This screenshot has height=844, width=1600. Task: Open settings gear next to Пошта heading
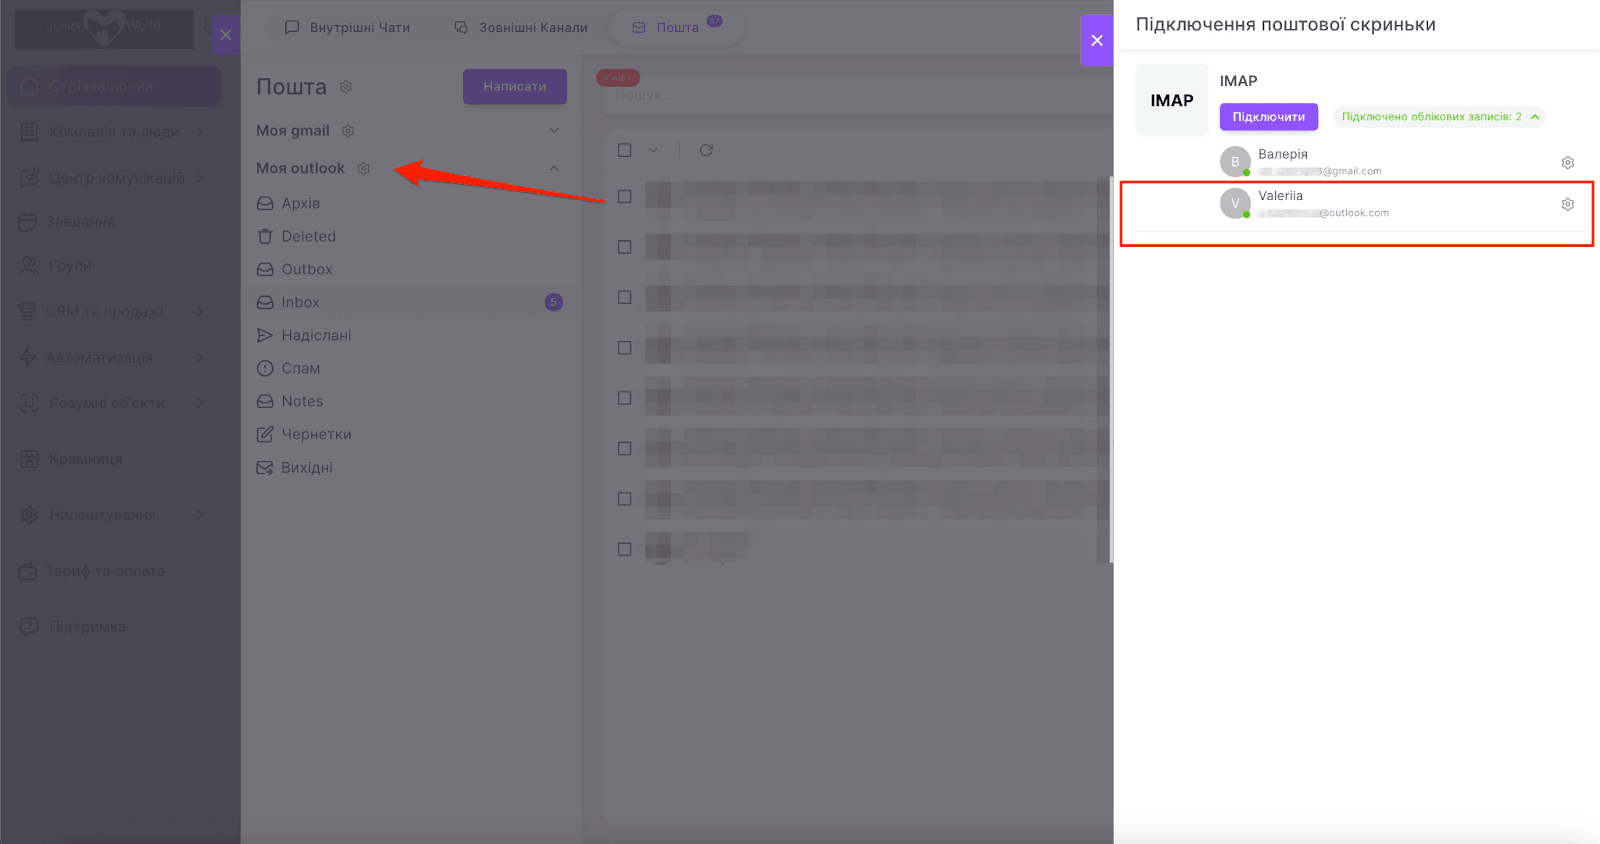(346, 87)
